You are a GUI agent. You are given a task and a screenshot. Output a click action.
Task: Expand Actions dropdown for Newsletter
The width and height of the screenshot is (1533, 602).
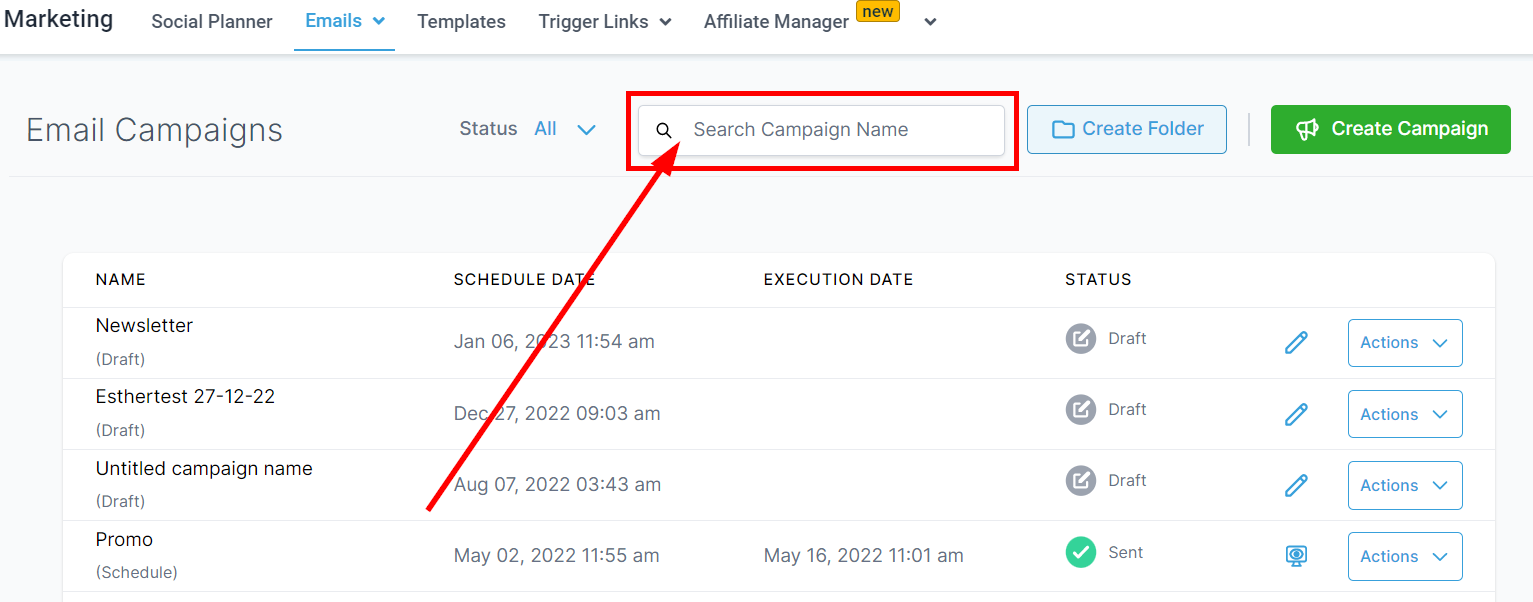pyautogui.click(x=1404, y=343)
